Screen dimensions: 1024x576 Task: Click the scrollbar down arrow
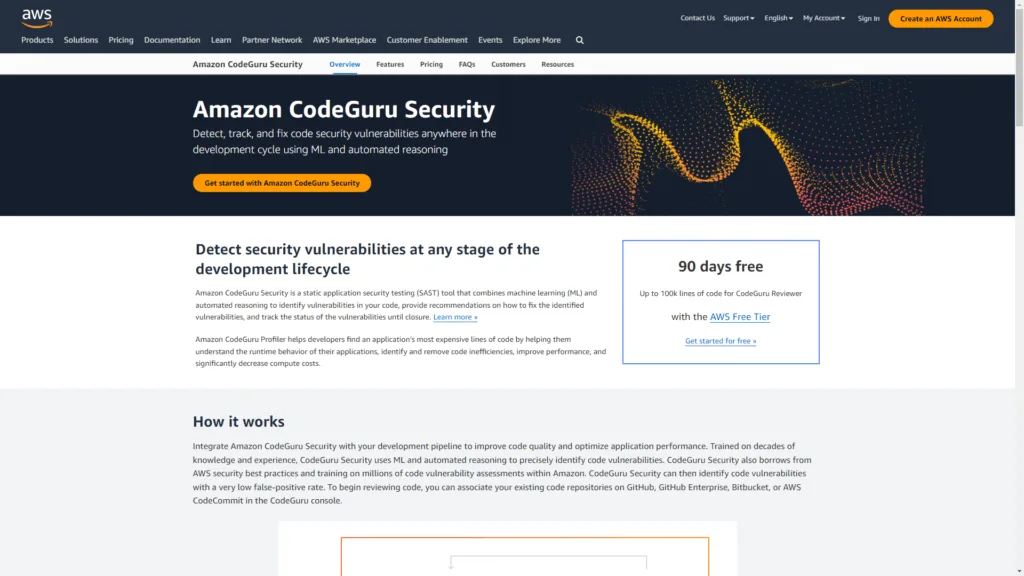[x=1019, y=571]
